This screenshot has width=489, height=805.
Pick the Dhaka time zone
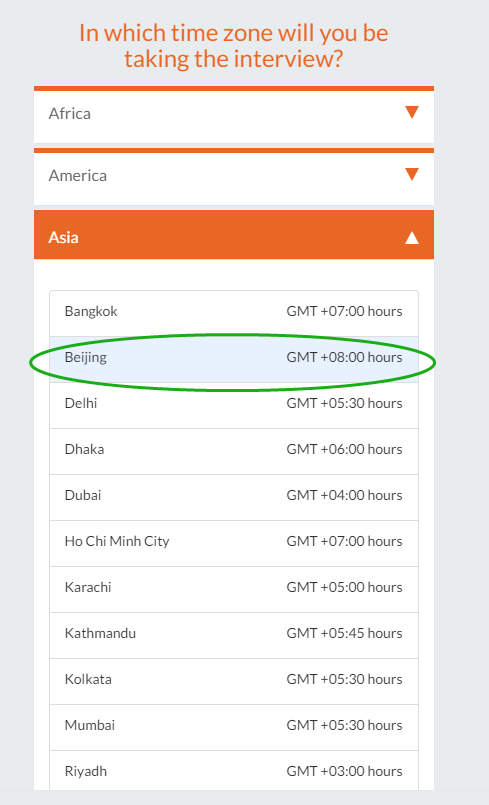click(234, 451)
